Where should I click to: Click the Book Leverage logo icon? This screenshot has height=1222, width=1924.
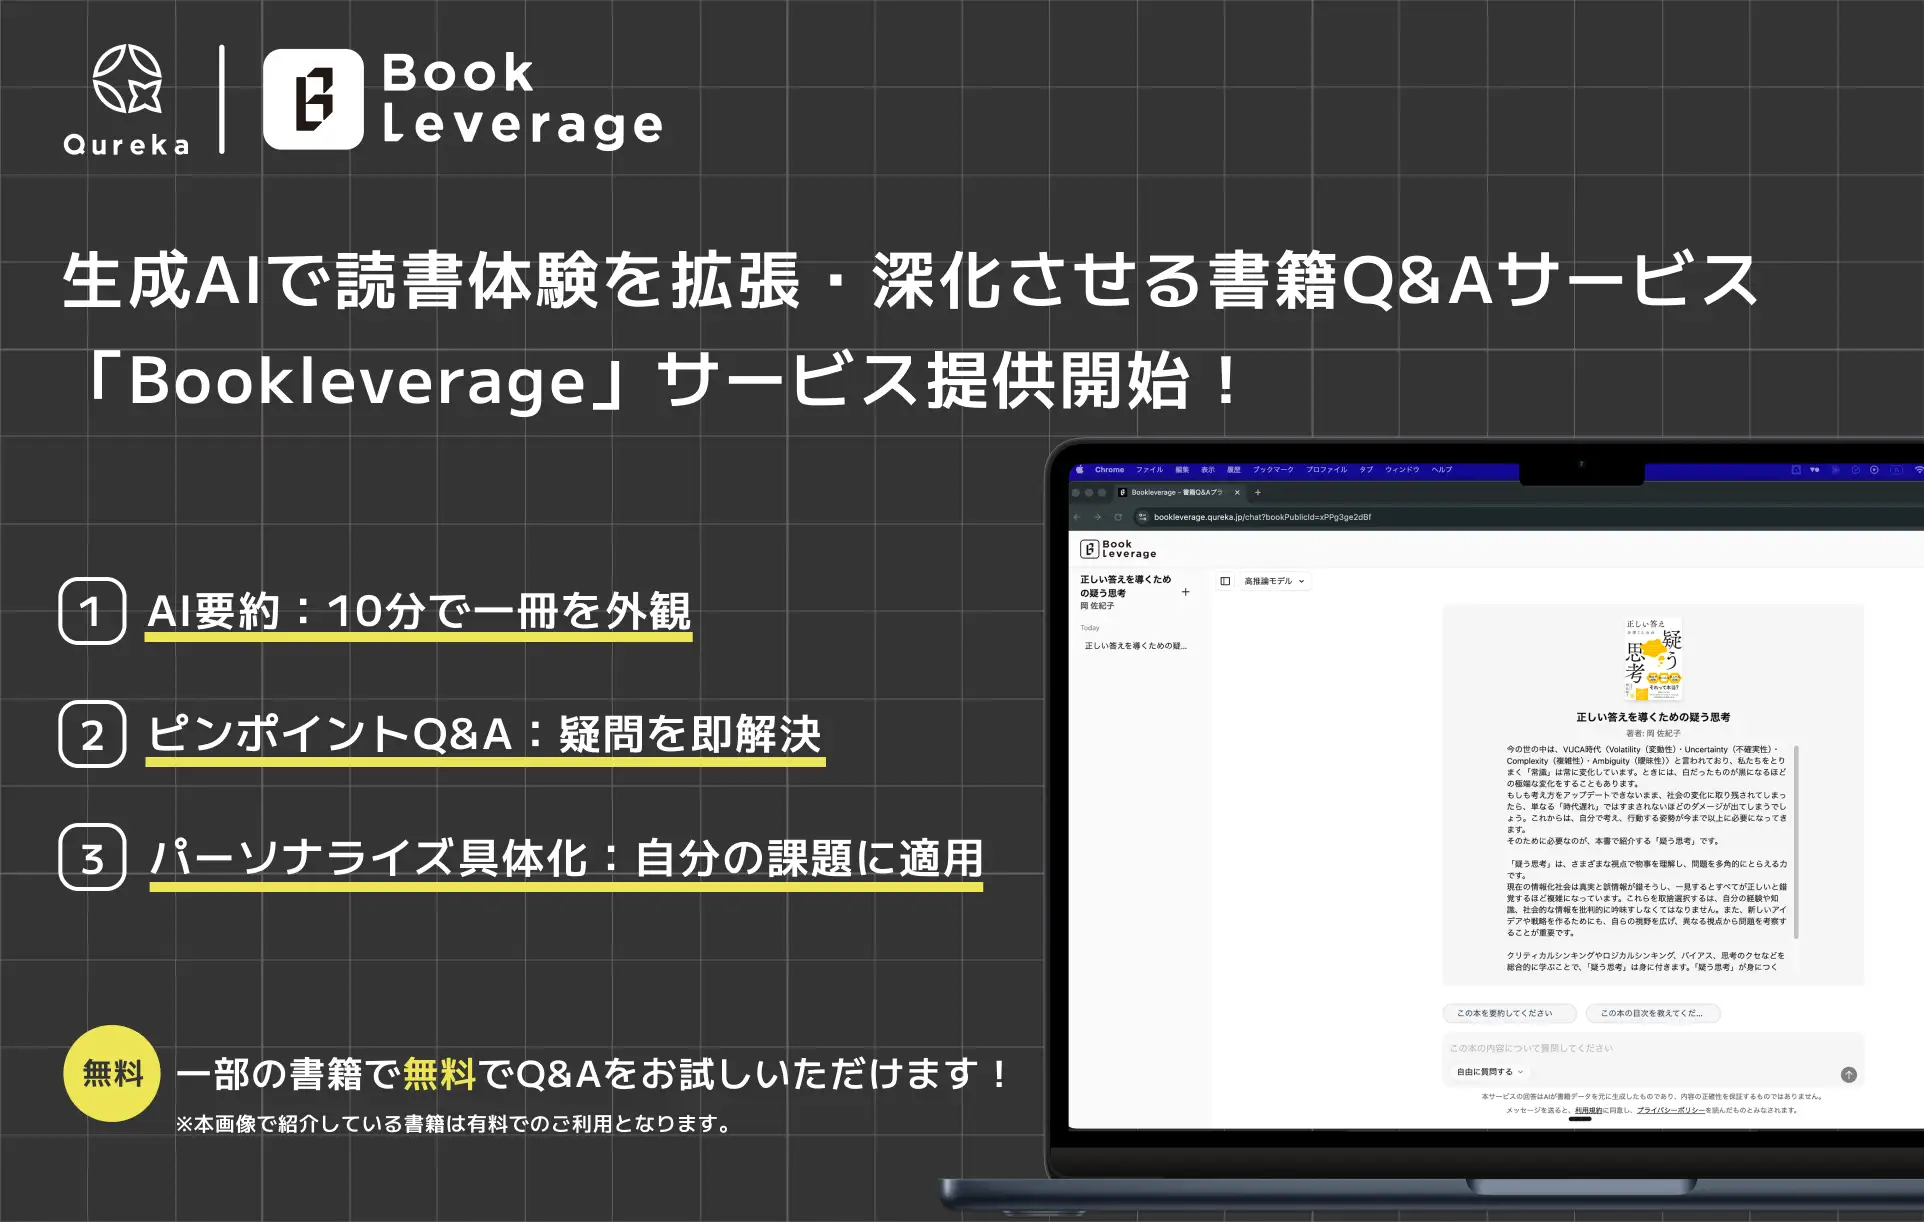tap(1089, 549)
